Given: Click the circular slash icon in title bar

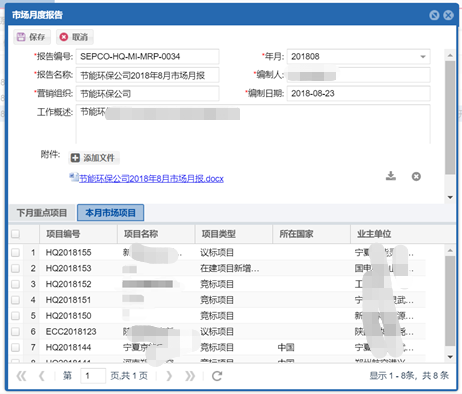Looking at the screenshot, I should (x=434, y=15).
